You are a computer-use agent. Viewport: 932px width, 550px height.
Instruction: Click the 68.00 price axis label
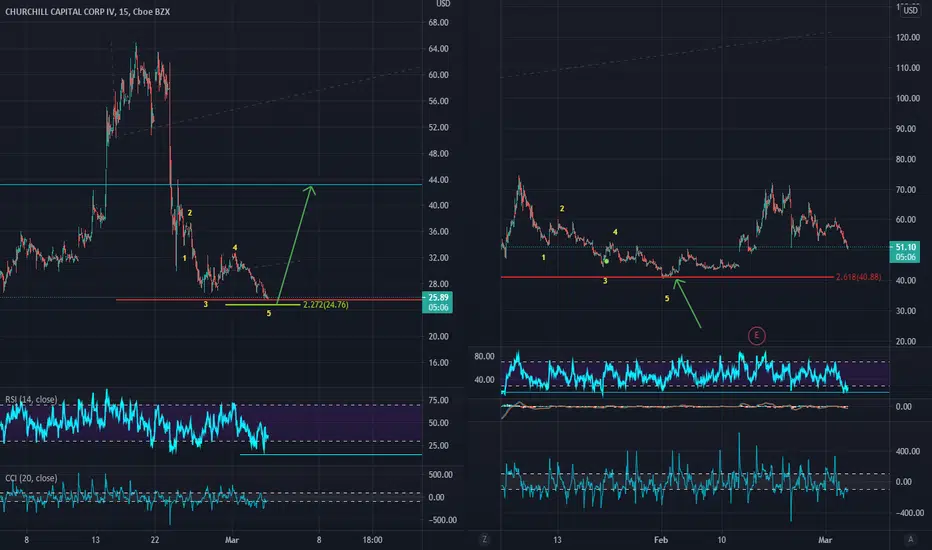pyautogui.click(x=439, y=23)
